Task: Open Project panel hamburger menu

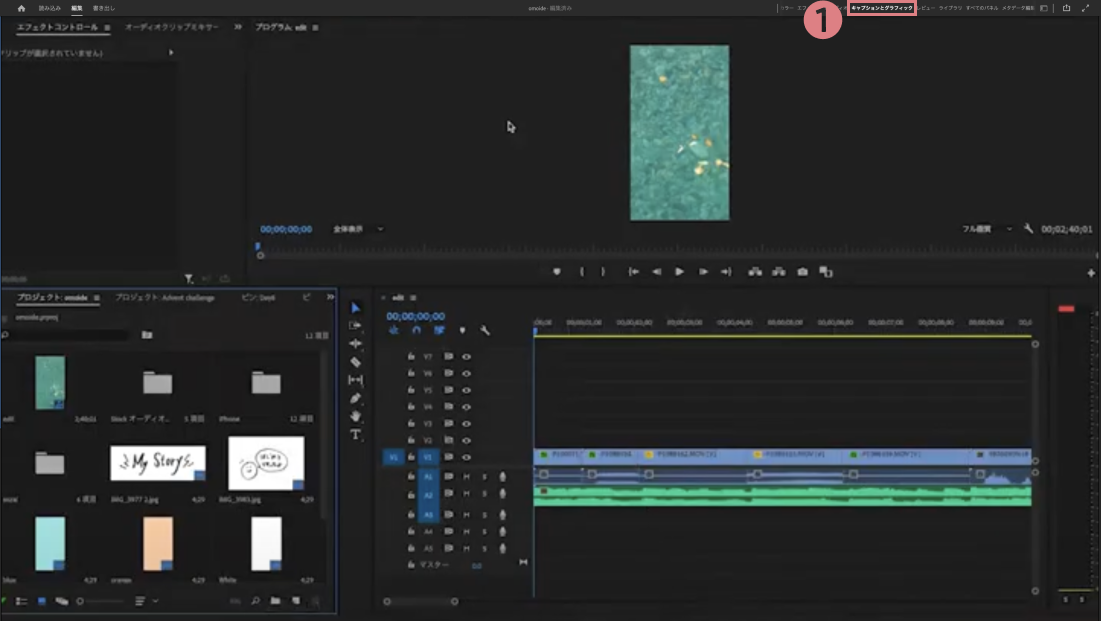Action: [96, 298]
